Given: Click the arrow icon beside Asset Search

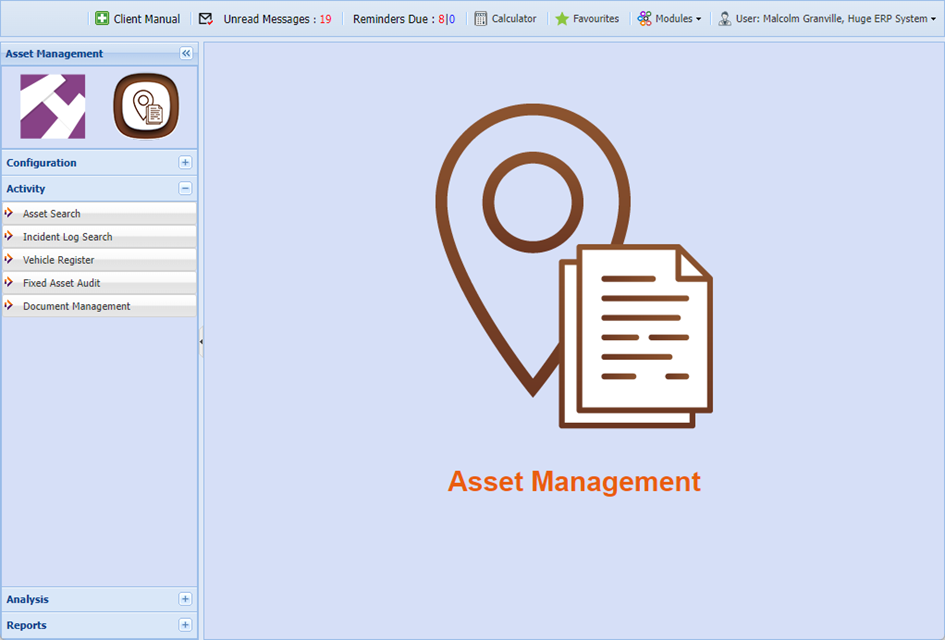Looking at the screenshot, I should click(x=9, y=213).
